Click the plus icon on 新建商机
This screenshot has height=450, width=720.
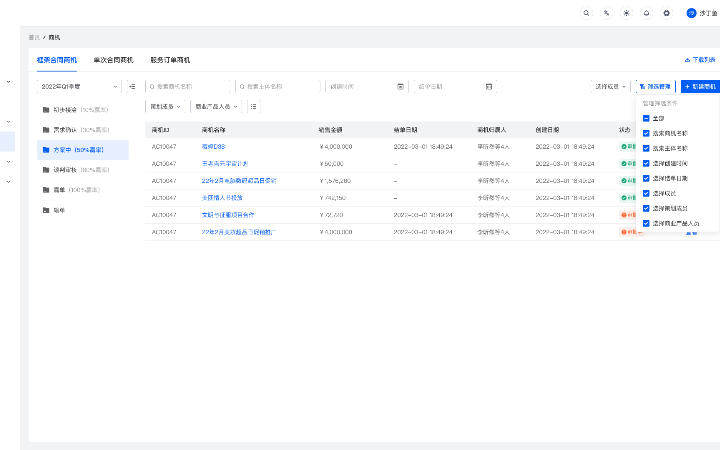coord(687,86)
